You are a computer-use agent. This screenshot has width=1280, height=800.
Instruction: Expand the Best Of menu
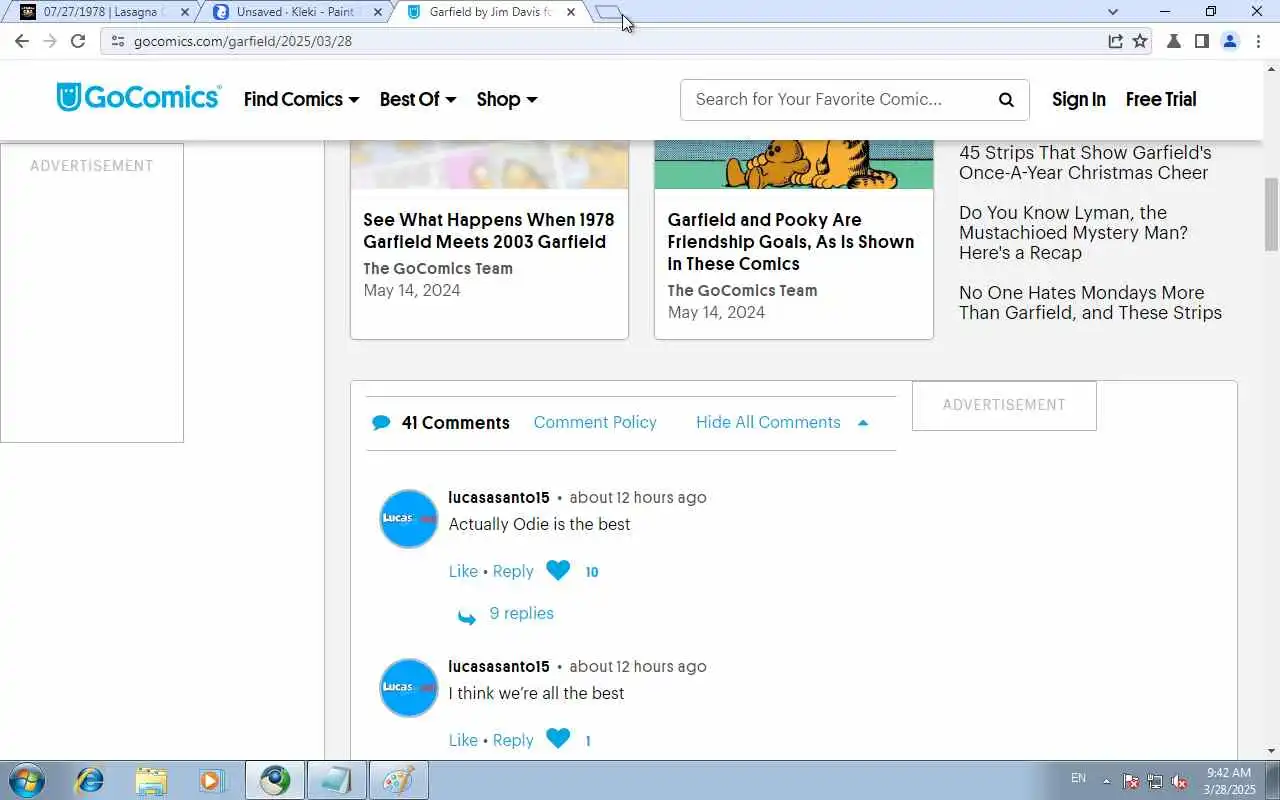418,99
